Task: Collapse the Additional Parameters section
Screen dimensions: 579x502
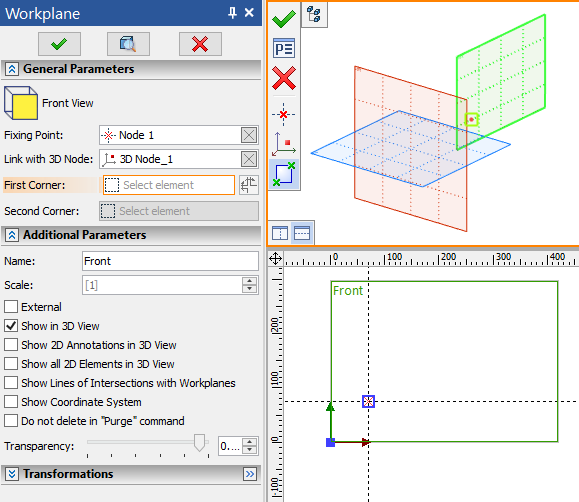Action: point(12,235)
